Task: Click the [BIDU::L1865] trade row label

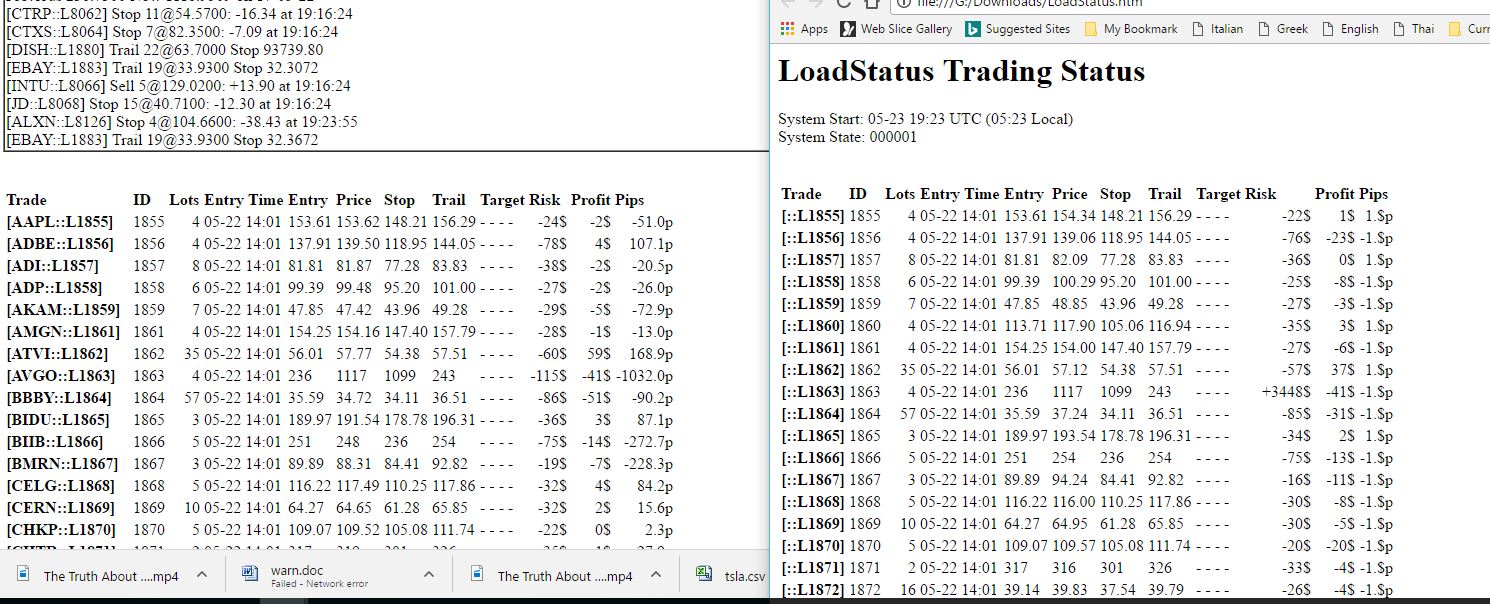Action: pyautogui.click(x=57, y=420)
